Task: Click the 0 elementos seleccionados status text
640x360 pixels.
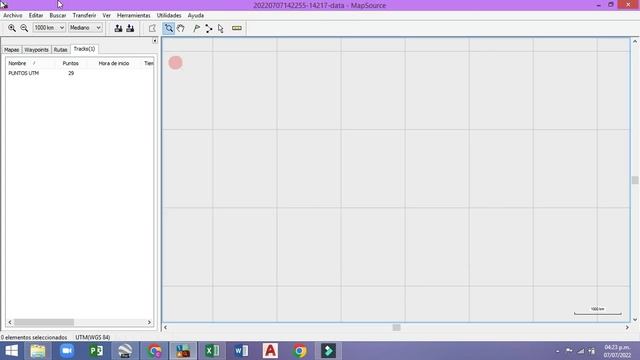Action: pyautogui.click(x=34, y=337)
